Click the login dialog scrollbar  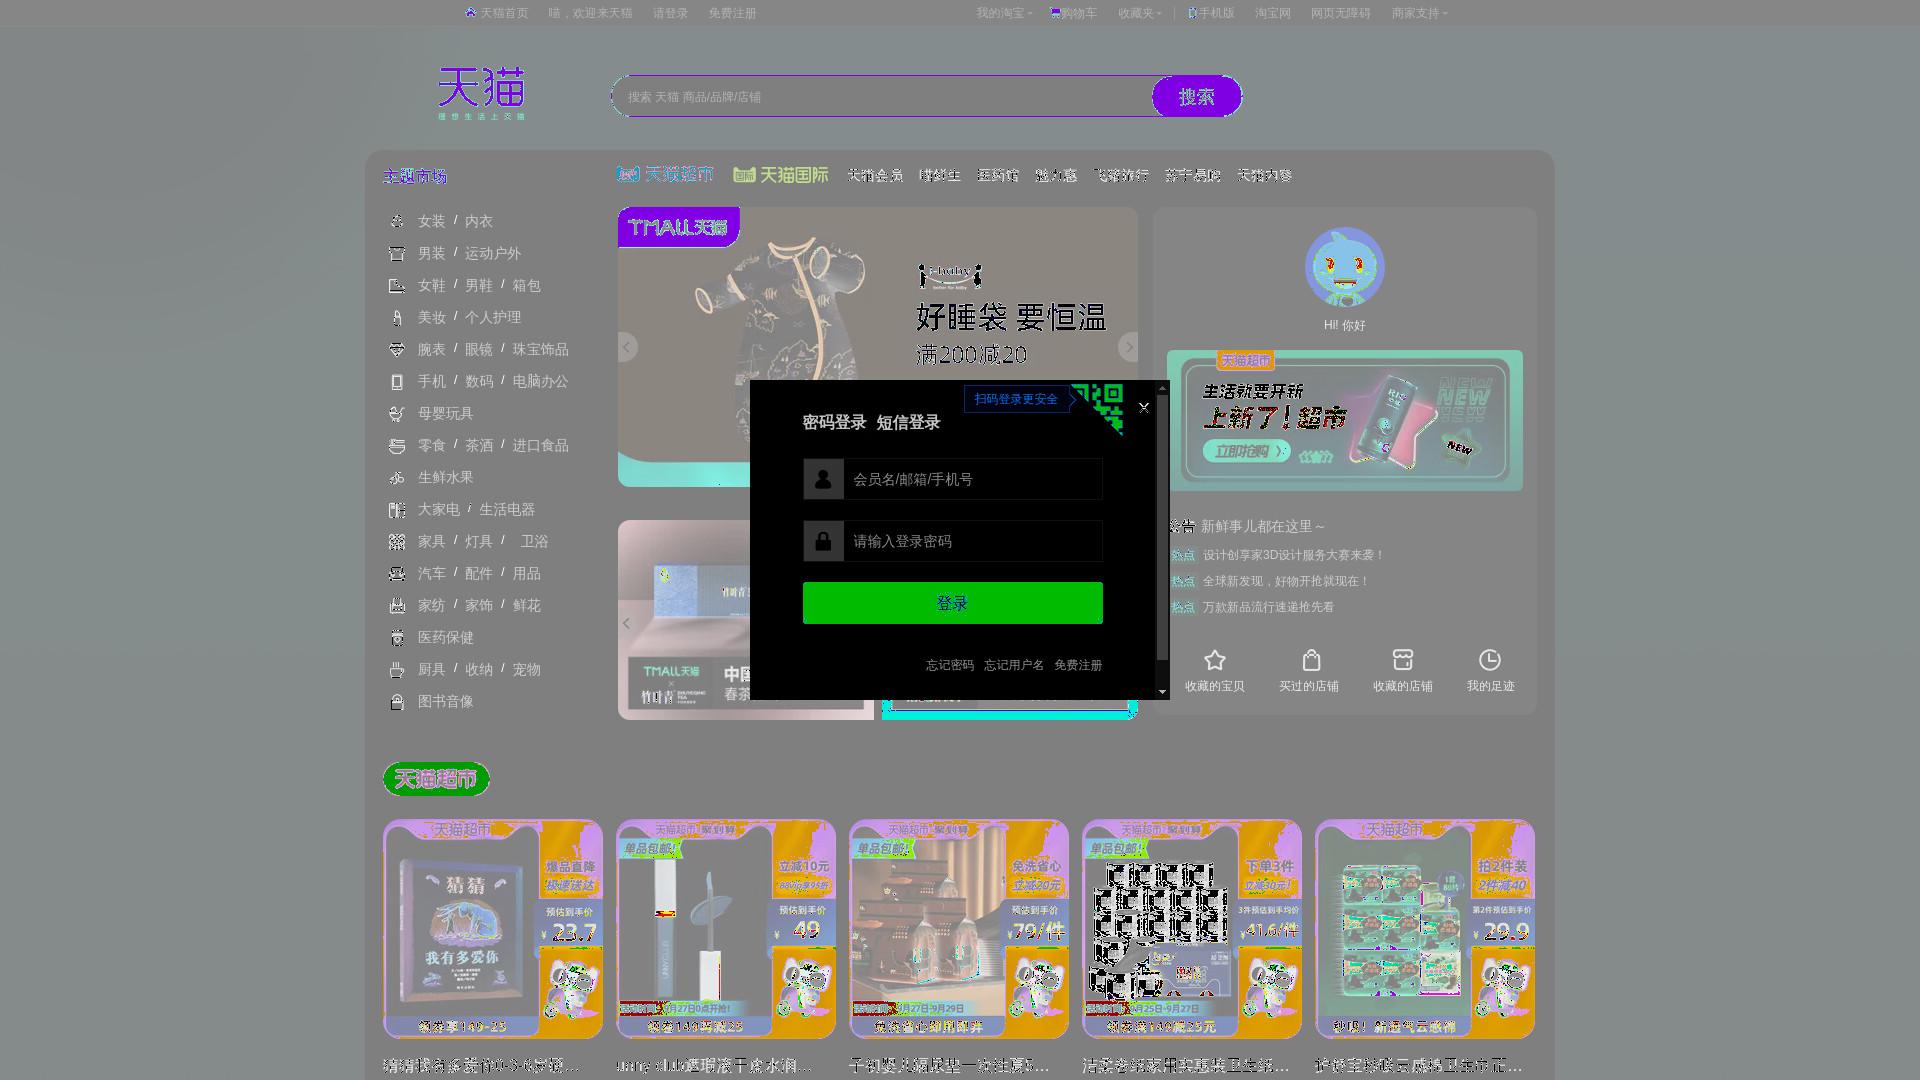click(x=1162, y=527)
